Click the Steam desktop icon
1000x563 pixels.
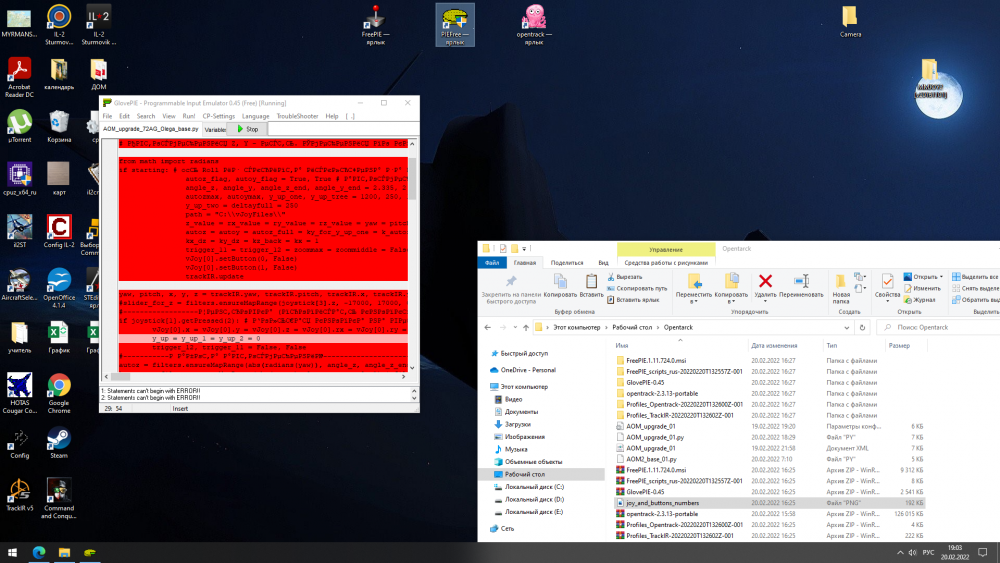[x=59, y=438]
